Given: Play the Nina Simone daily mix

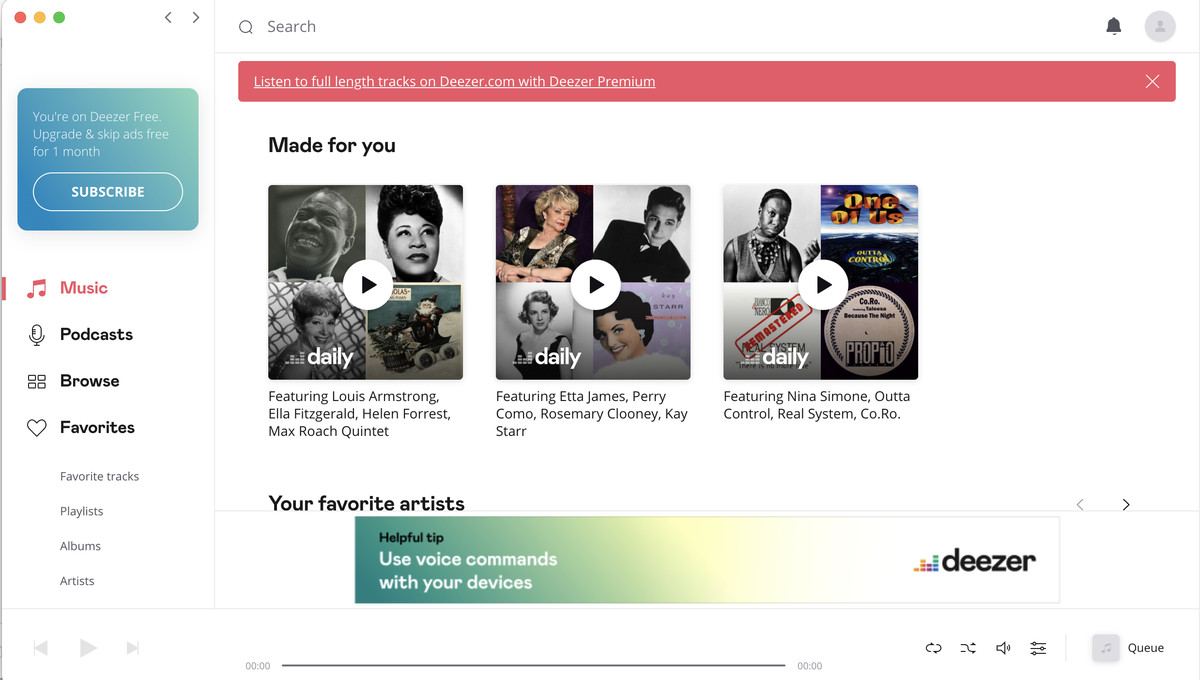Looking at the screenshot, I should tap(824, 285).
